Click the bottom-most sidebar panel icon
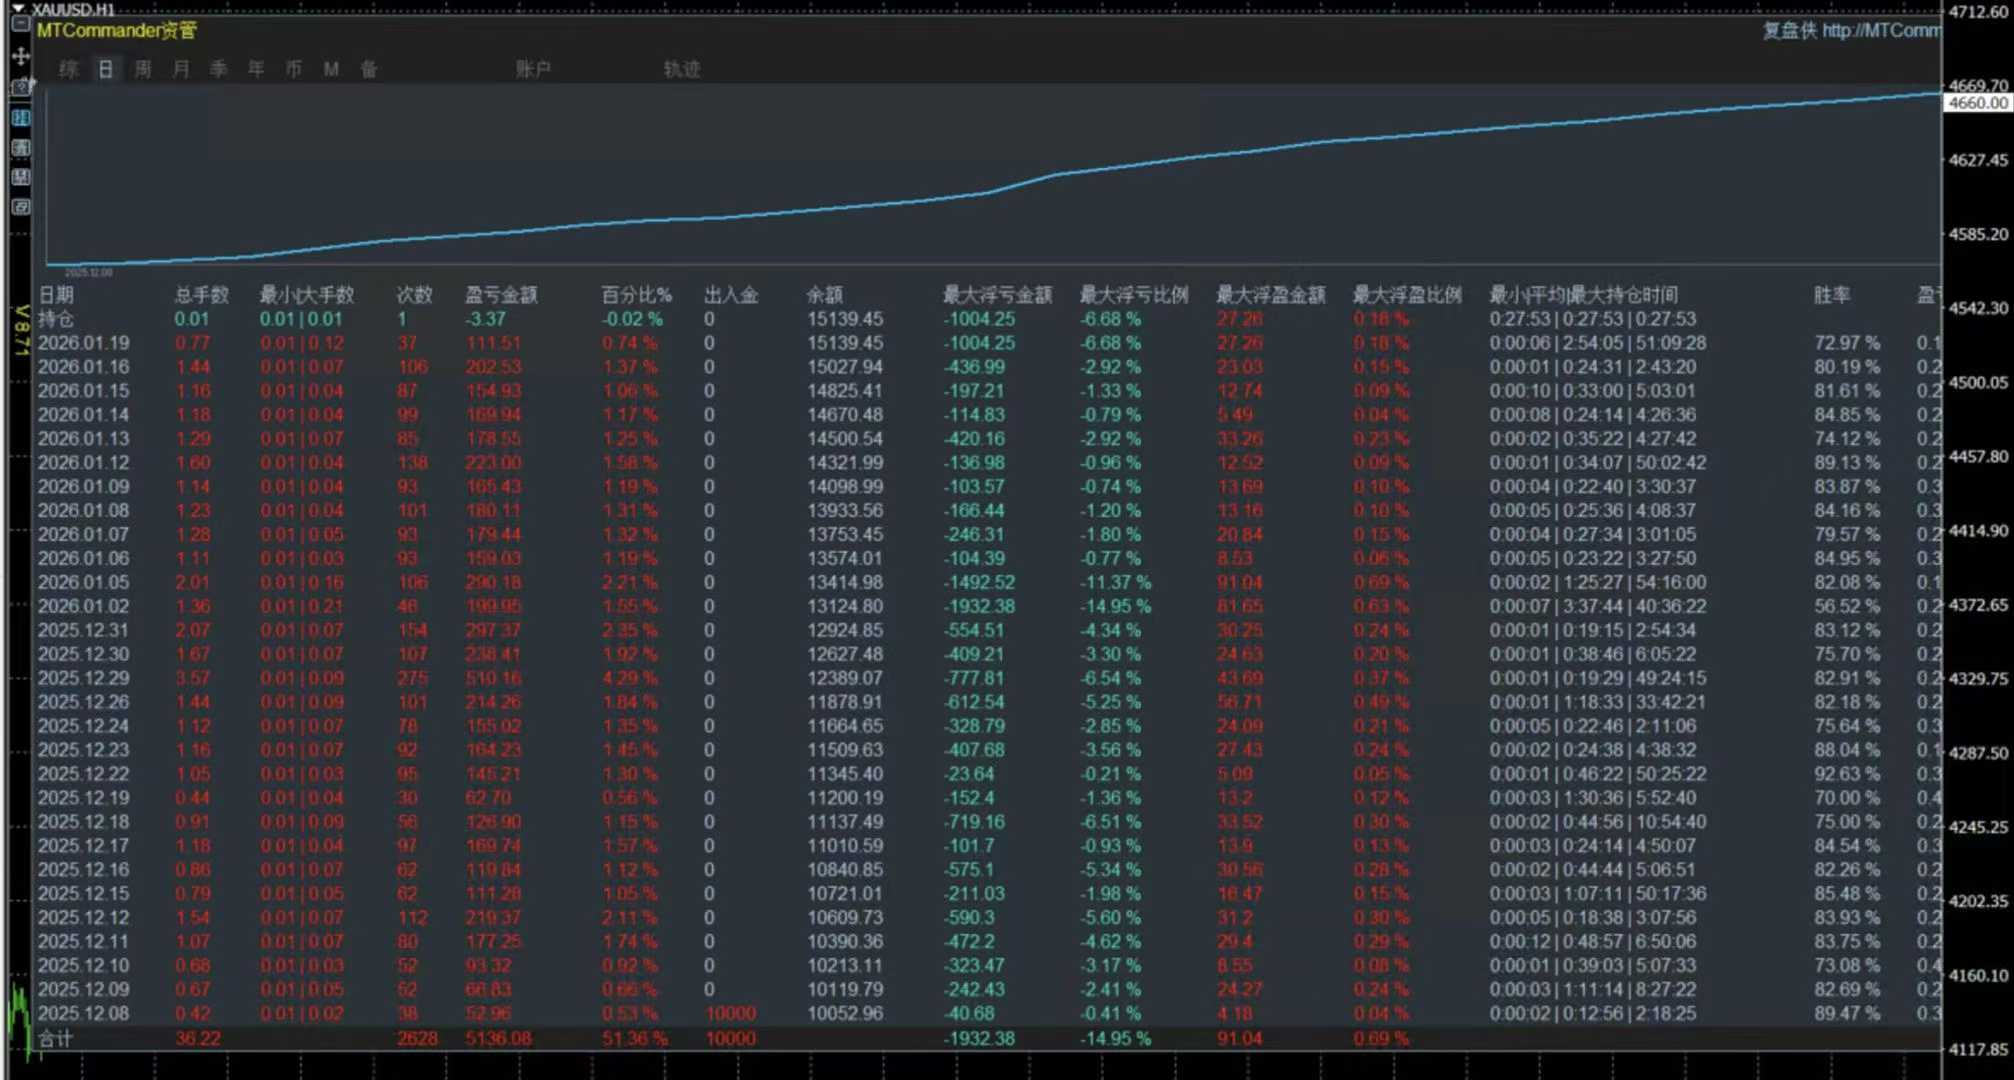The image size is (2014, 1080). [20, 207]
